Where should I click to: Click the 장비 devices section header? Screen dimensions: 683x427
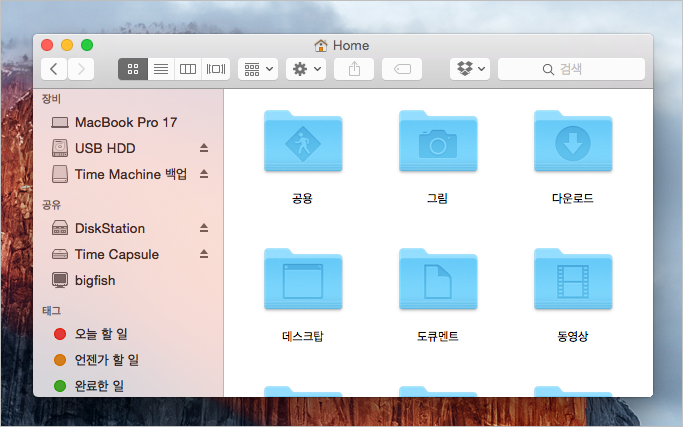coord(51,99)
